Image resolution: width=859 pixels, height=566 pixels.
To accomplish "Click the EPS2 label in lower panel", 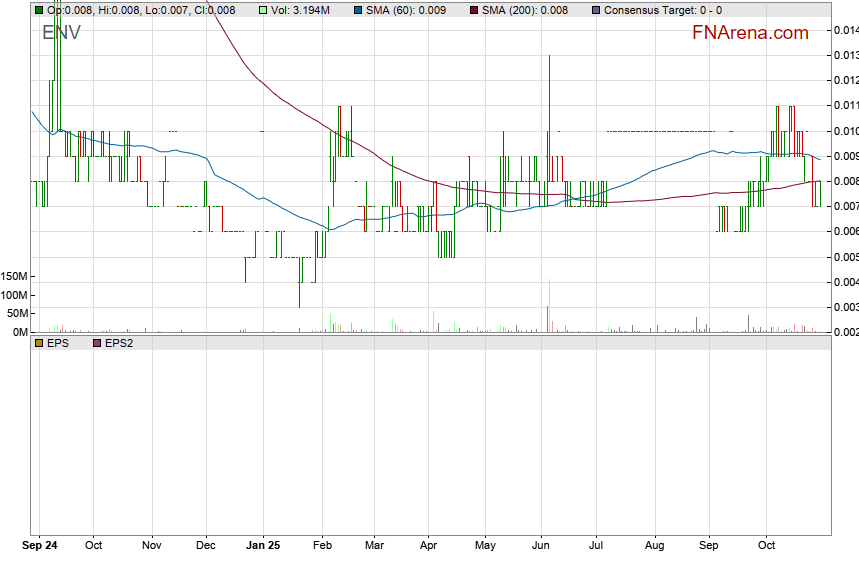I will click(118, 343).
